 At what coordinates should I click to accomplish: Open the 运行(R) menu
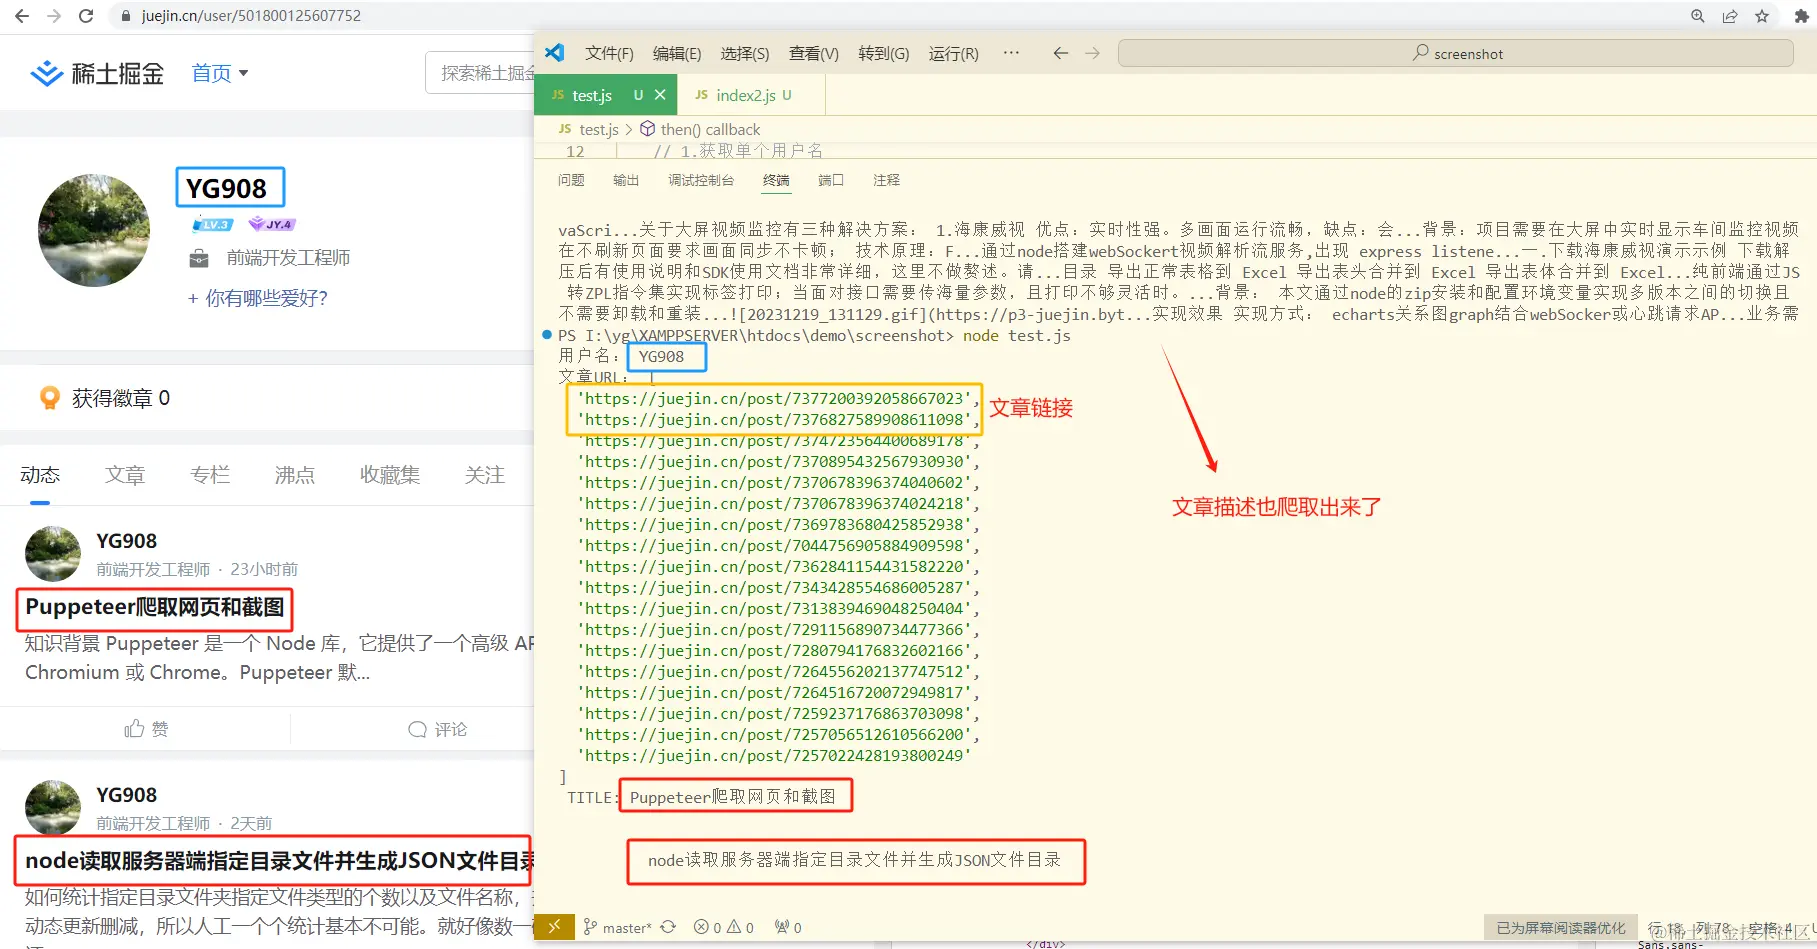pyautogui.click(x=954, y=53)
